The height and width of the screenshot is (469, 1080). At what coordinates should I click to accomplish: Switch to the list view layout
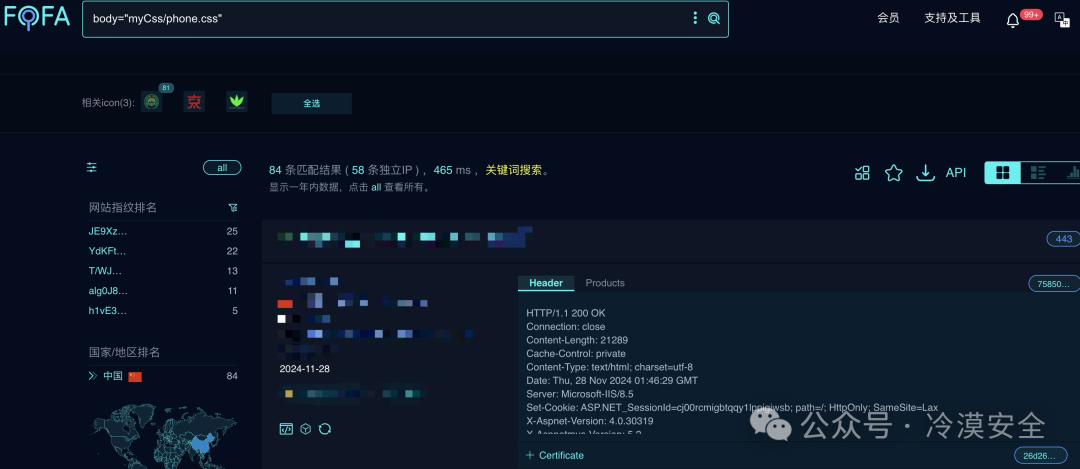pos(1038,173)
